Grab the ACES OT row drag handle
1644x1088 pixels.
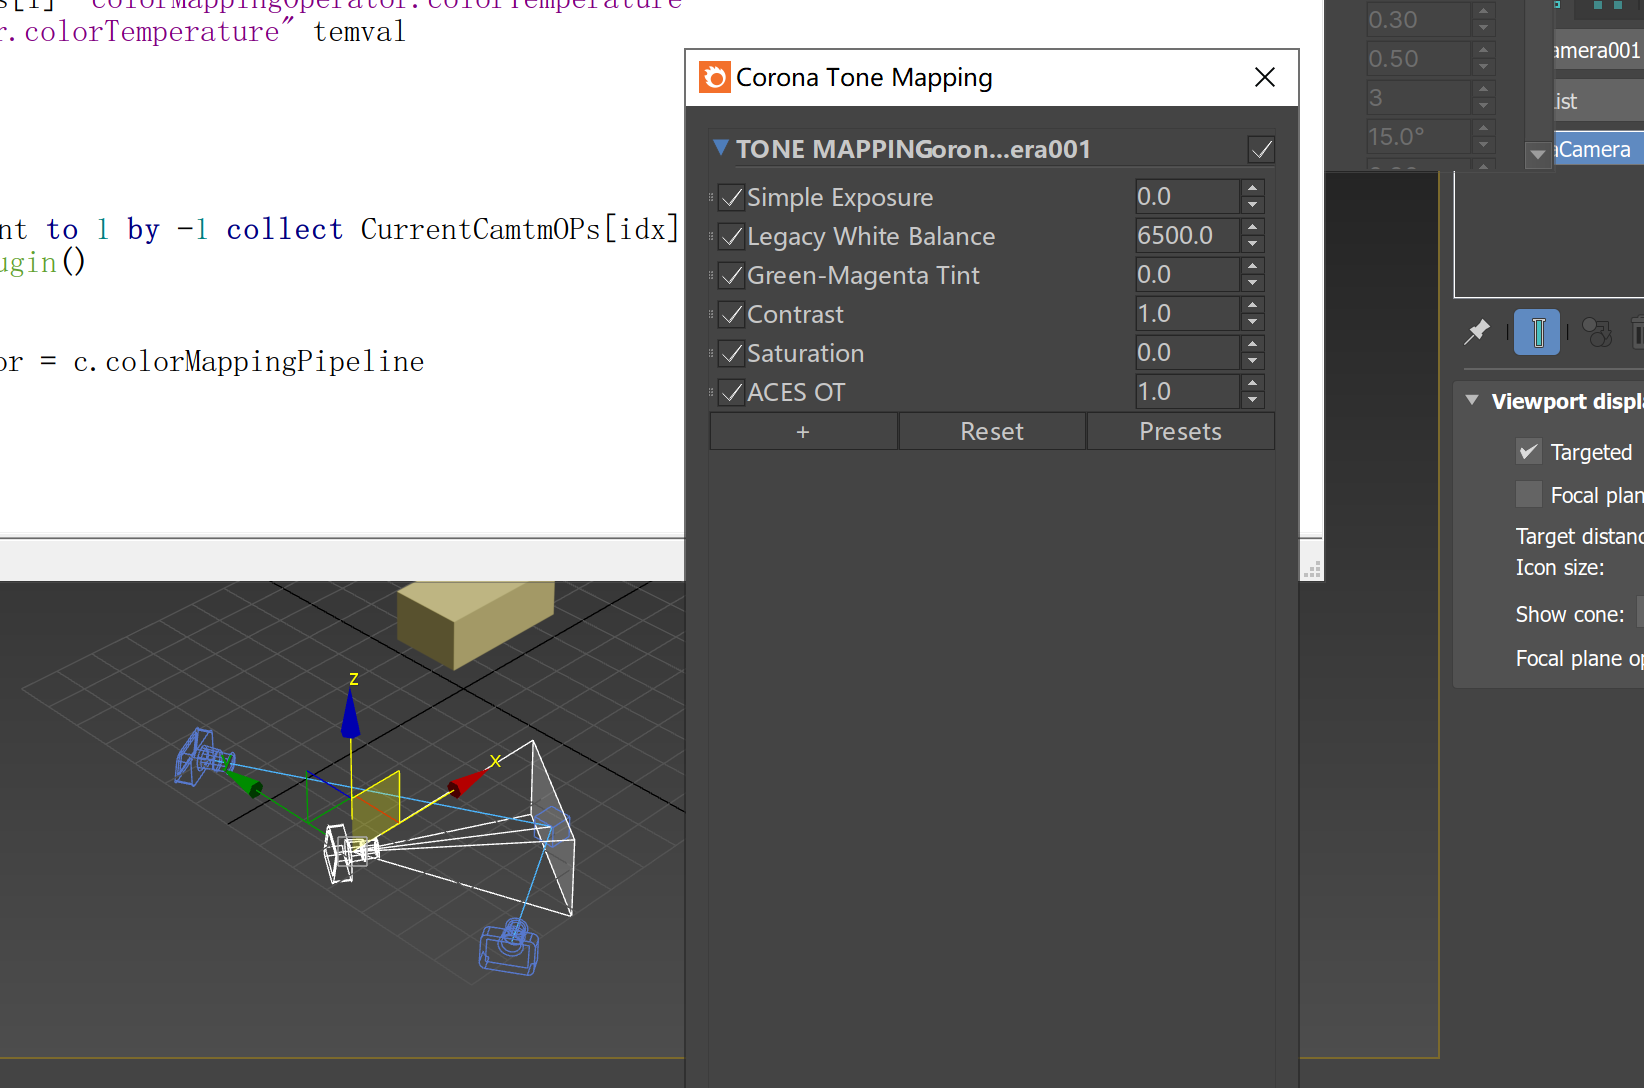[711, 392]
